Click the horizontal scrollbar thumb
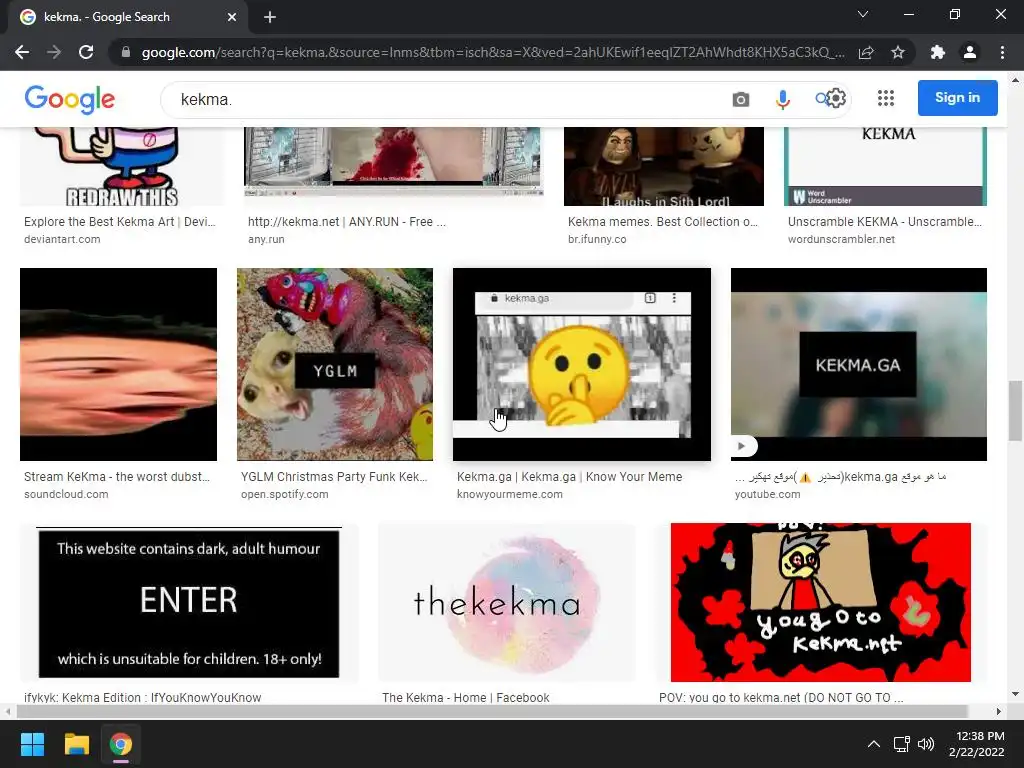The height and width of the screenshot is (768, 1024). (491, 711)
